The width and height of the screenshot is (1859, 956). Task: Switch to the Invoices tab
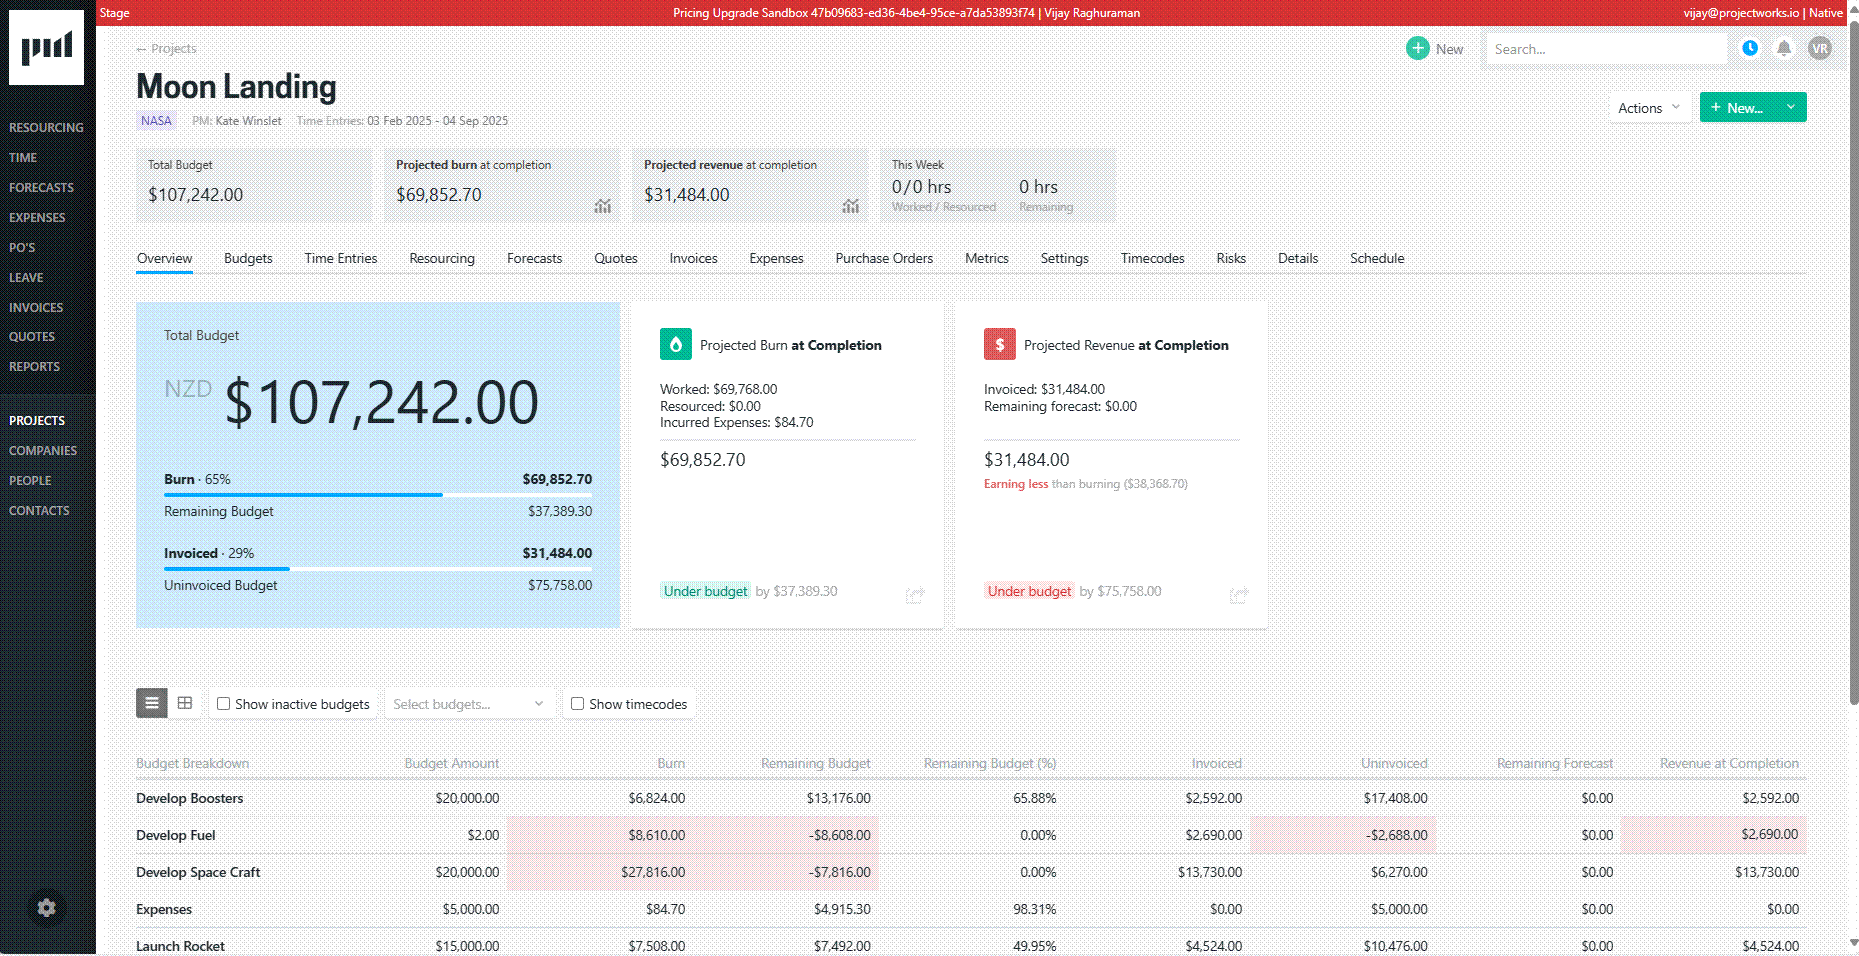(693, 258)
